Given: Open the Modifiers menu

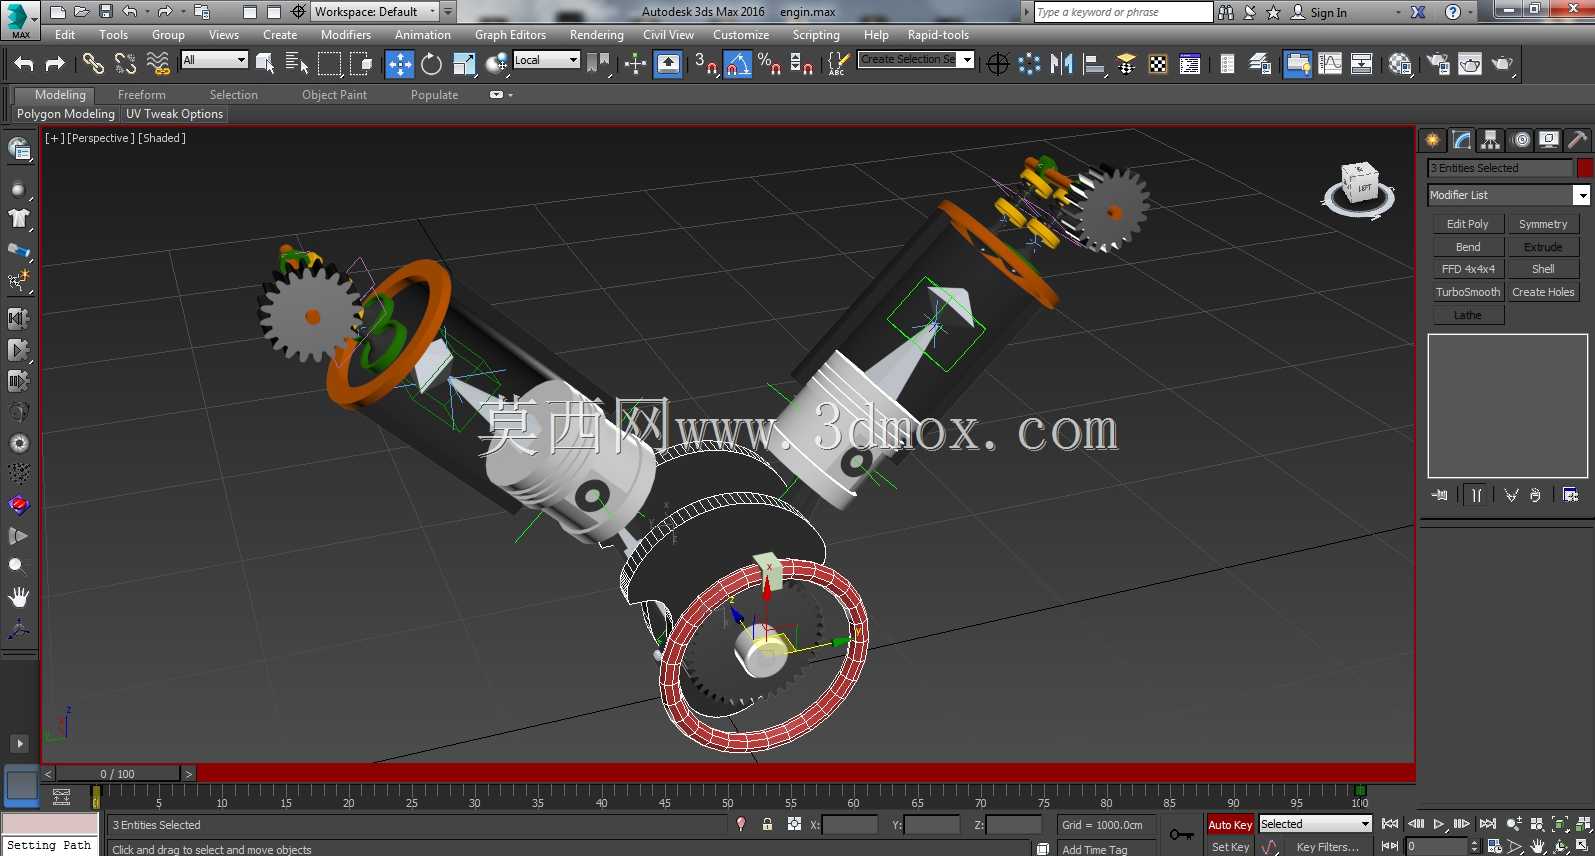Looking at the screenshot, I should click(x=346, y=35).
